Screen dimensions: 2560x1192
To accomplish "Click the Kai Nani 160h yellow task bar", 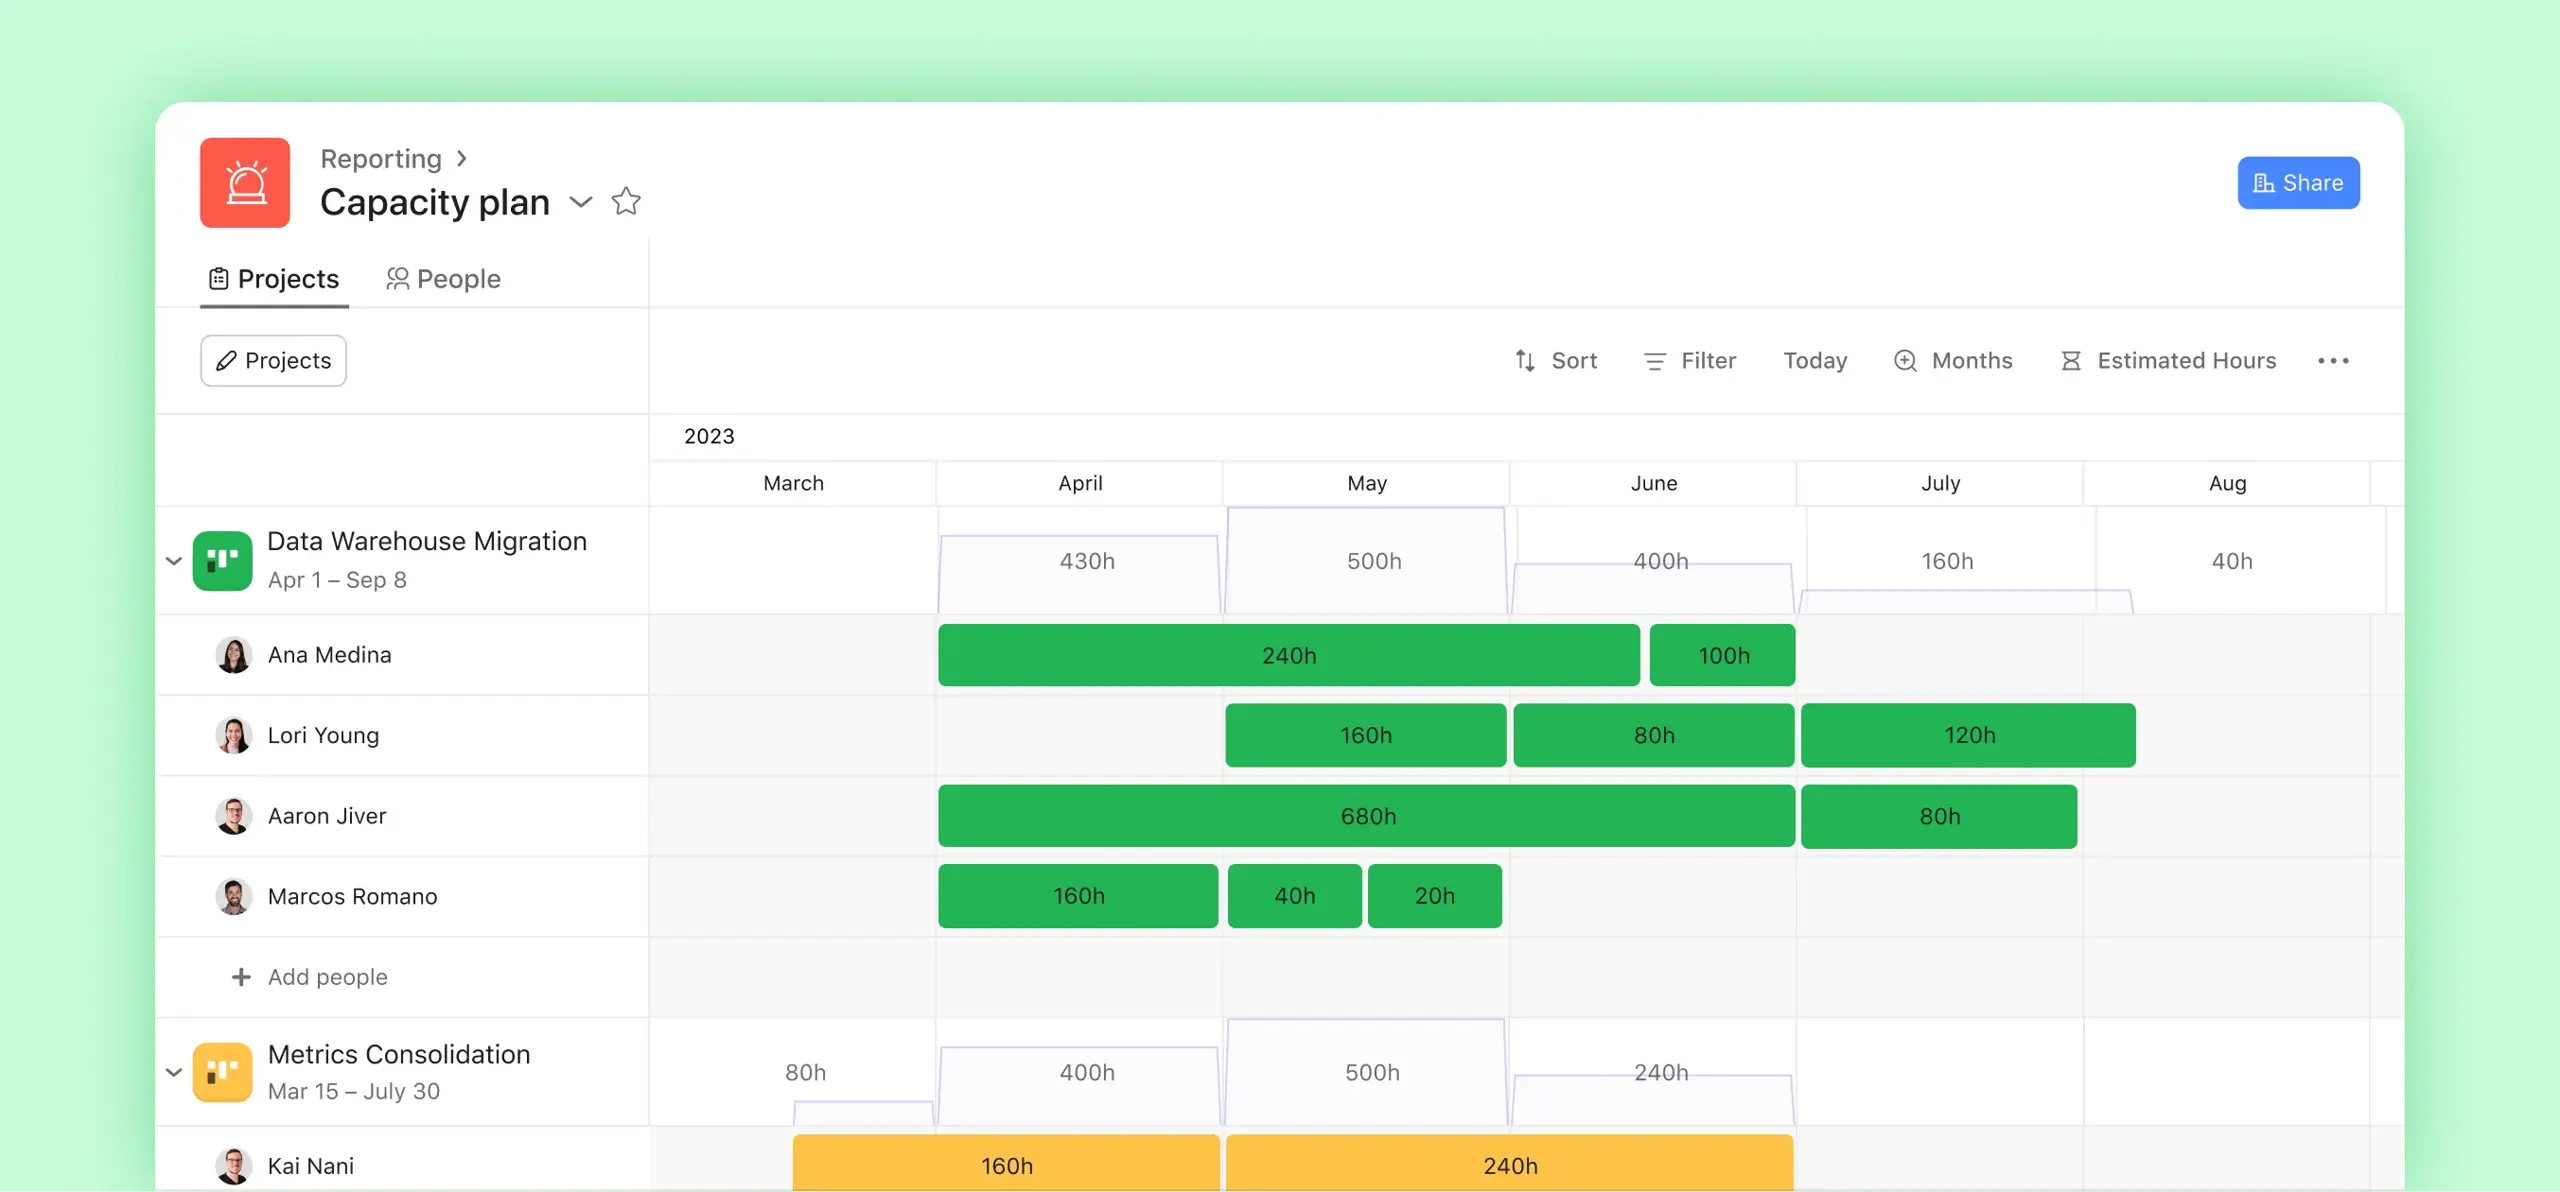I will tap(1004, 1164).
